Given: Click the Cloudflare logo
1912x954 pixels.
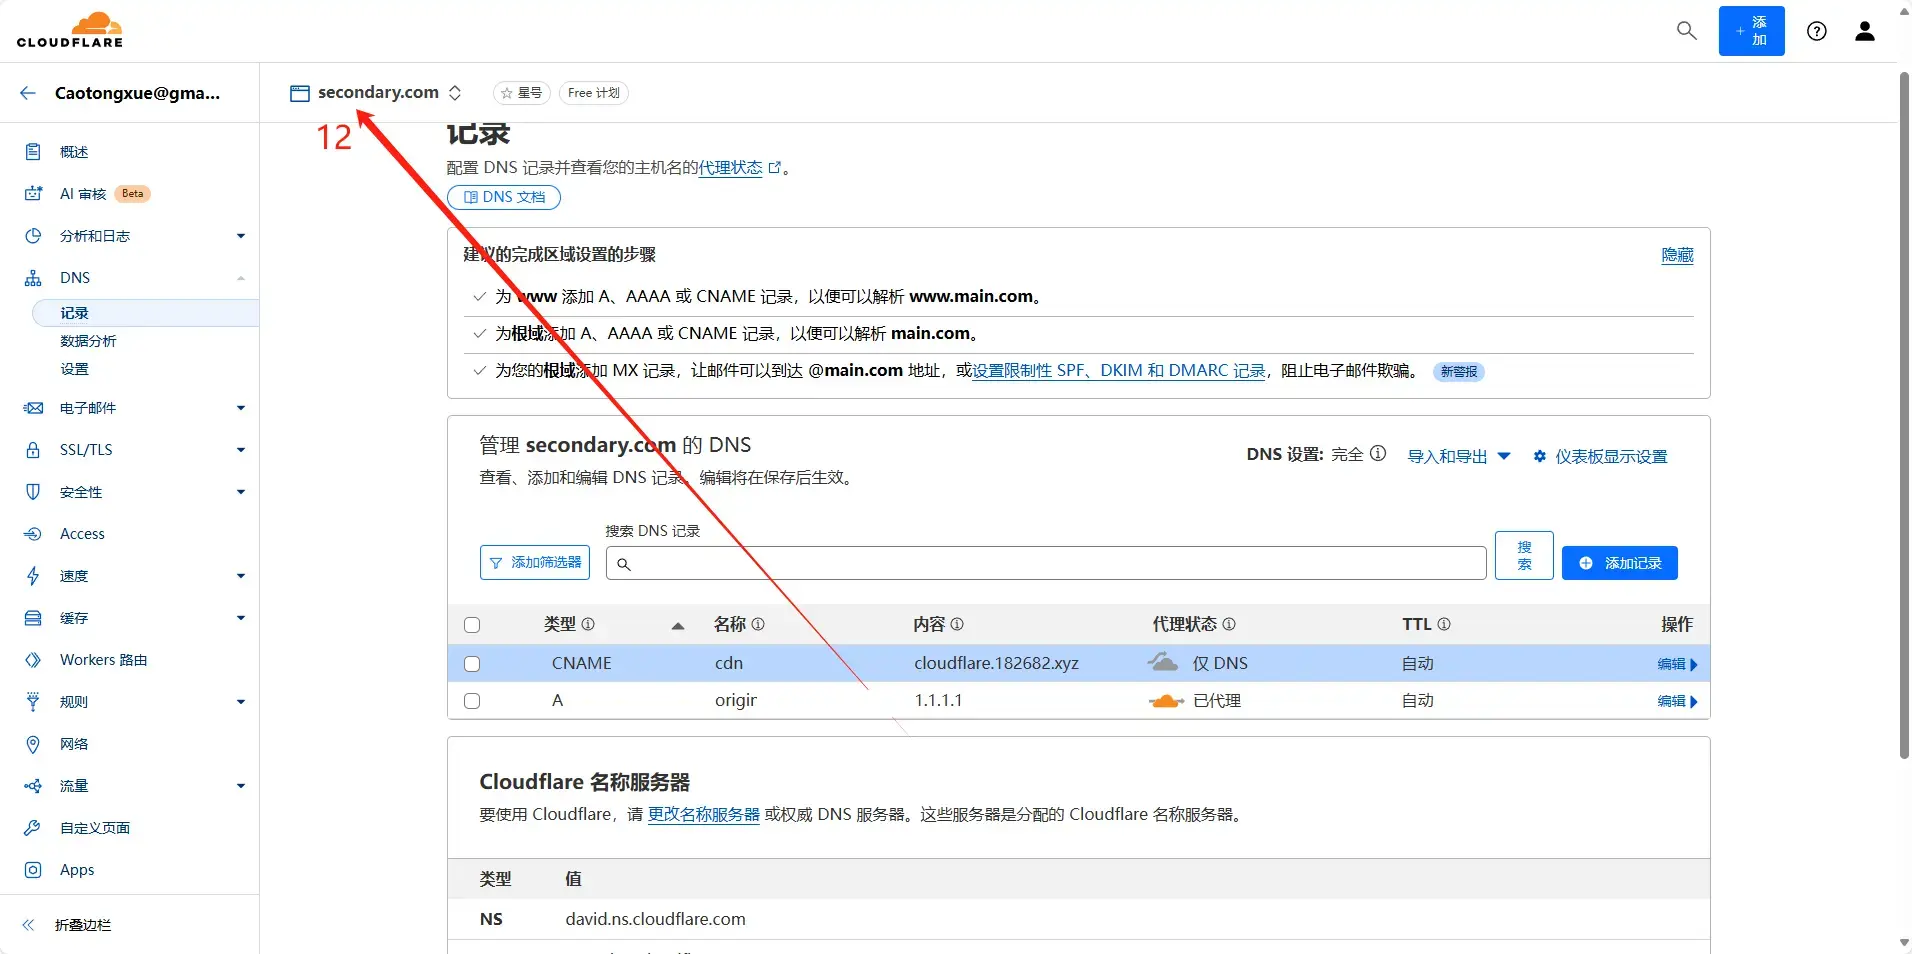Looking at the screenshot, I should click(x=70, y=29).
